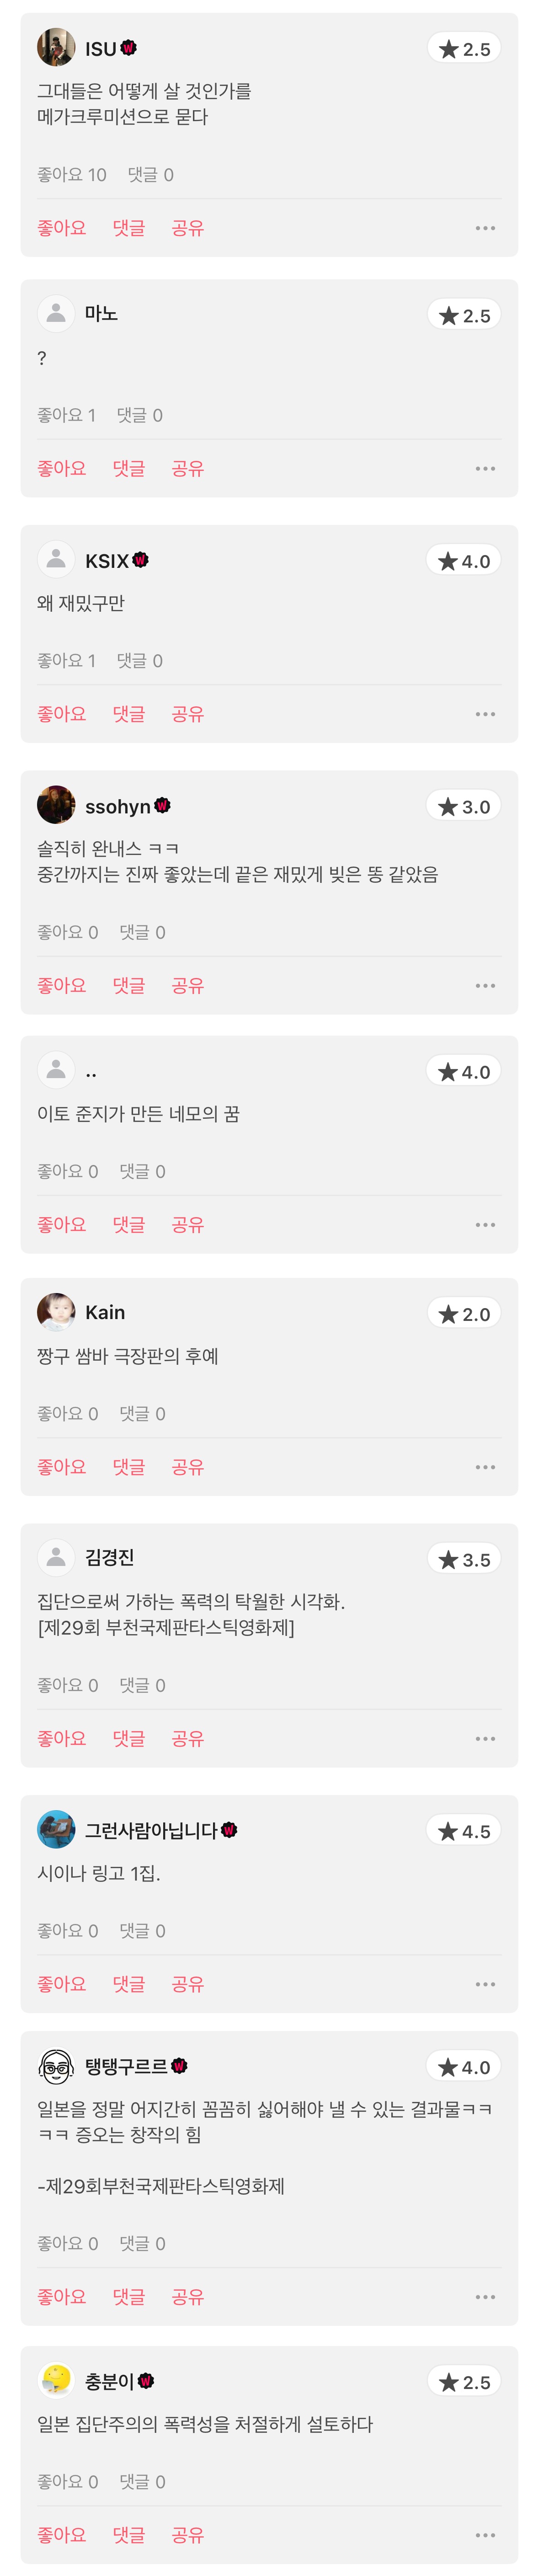Click 충분이's yellow avatar icon
The width and height of the screenshot is (539, 2576).
pyautogui.click(x=56, y=2381)
